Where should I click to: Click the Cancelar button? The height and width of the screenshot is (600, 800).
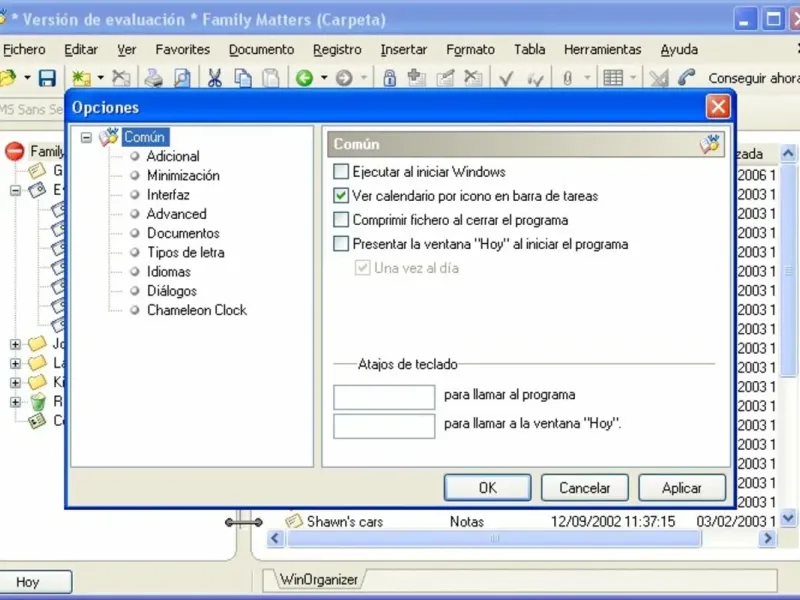pyautogui.click(x=585, y=488)
